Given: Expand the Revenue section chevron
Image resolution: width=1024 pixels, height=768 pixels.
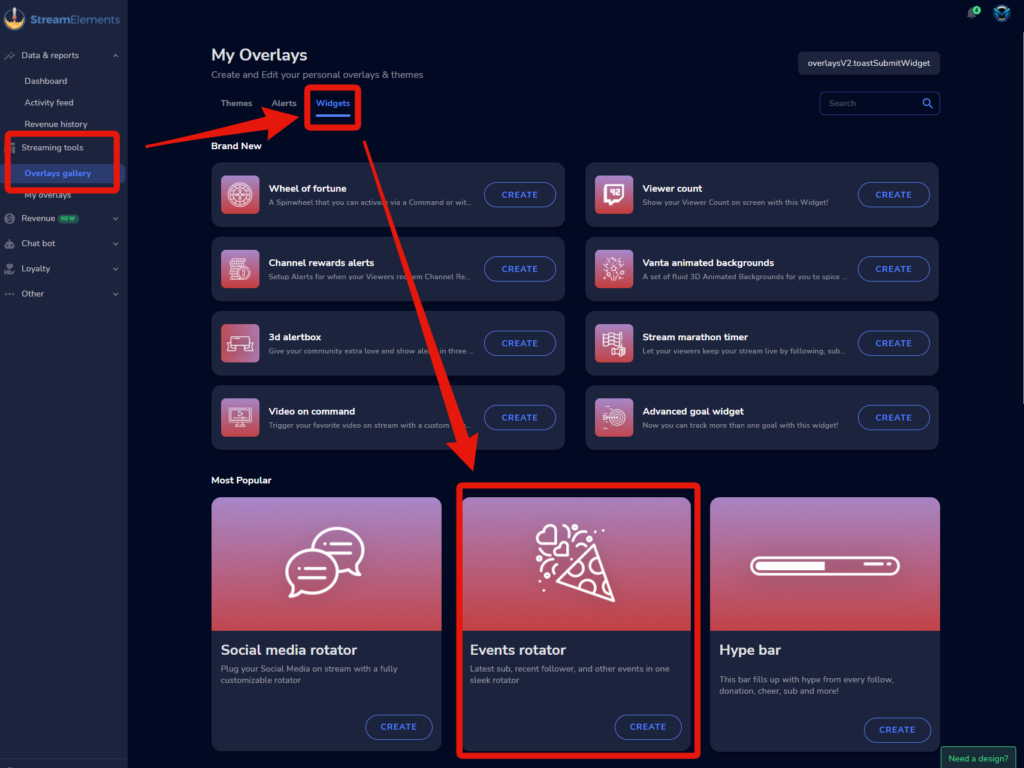Looking at the screenshot, I should click(116, 219).
